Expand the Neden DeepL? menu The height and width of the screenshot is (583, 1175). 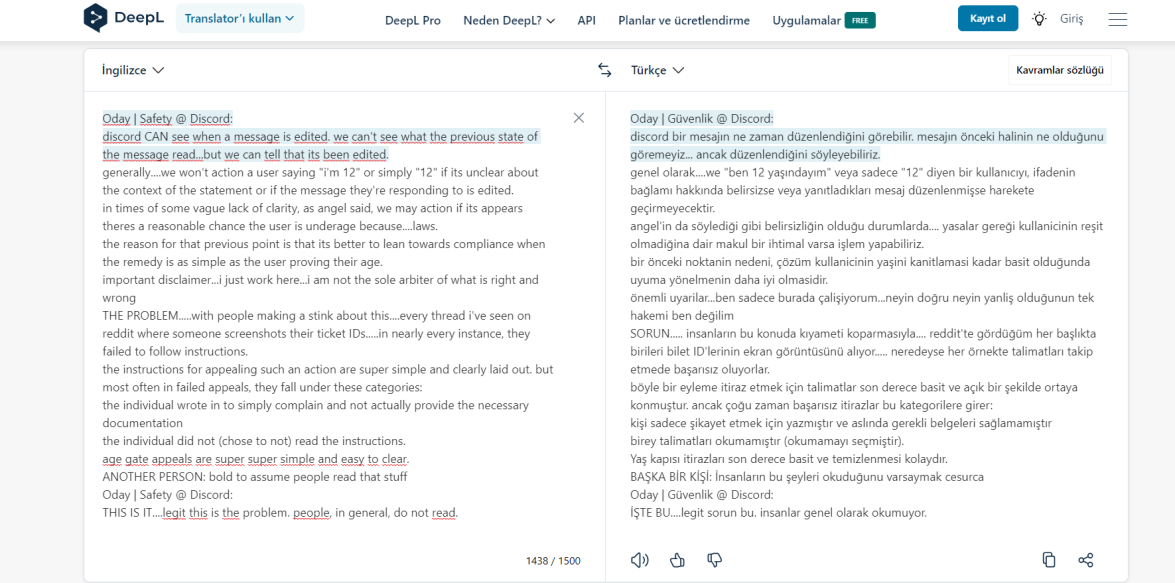click(x=509, y=20)
